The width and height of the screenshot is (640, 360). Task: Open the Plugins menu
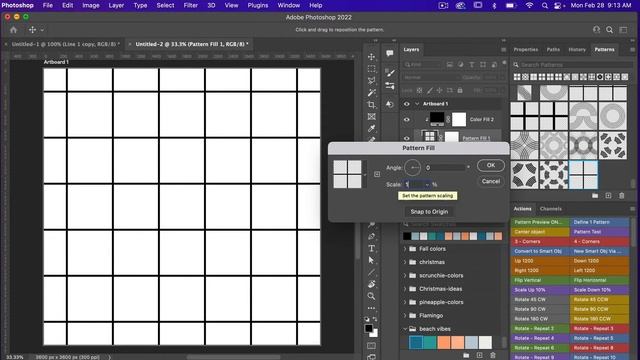pos(258,5)
